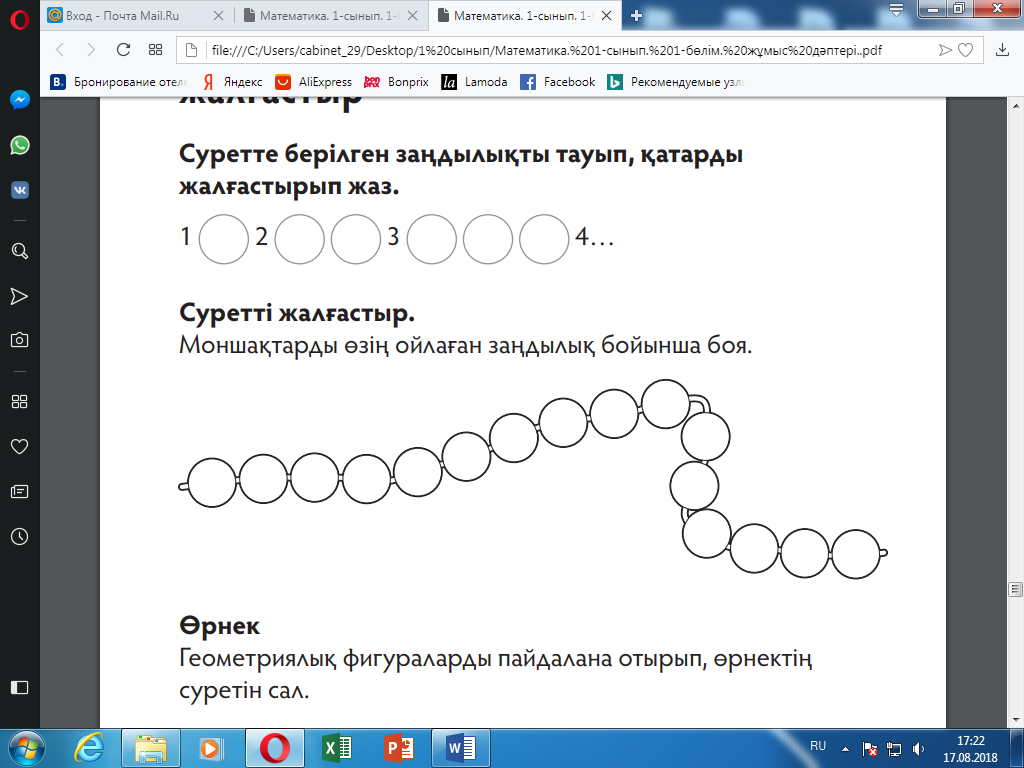The height and width of the screenshot is (768, 1024).
Task: Open the AliExpress bookmark
Action: coord(313,82)
